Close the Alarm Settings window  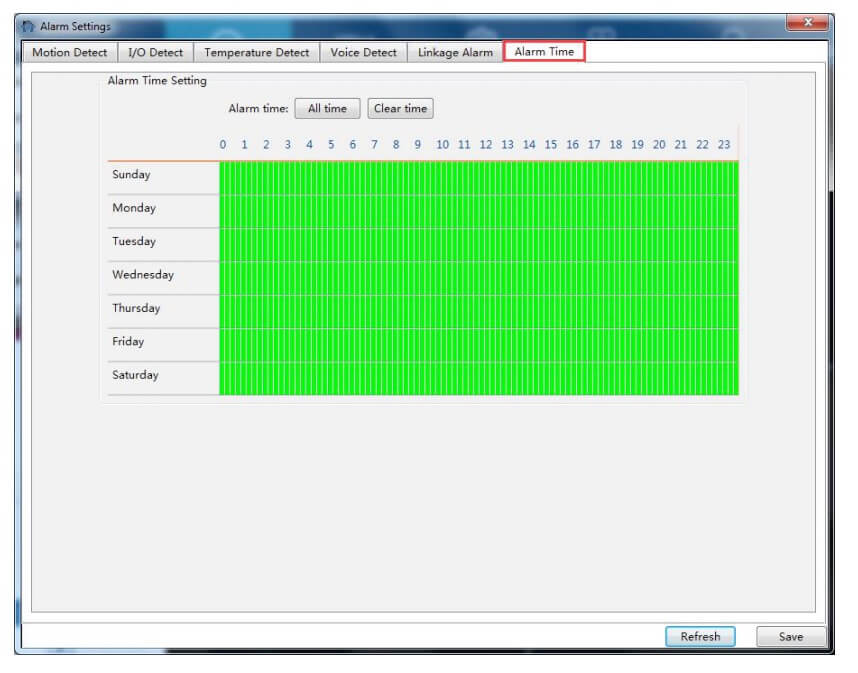(x=807, y=22)
